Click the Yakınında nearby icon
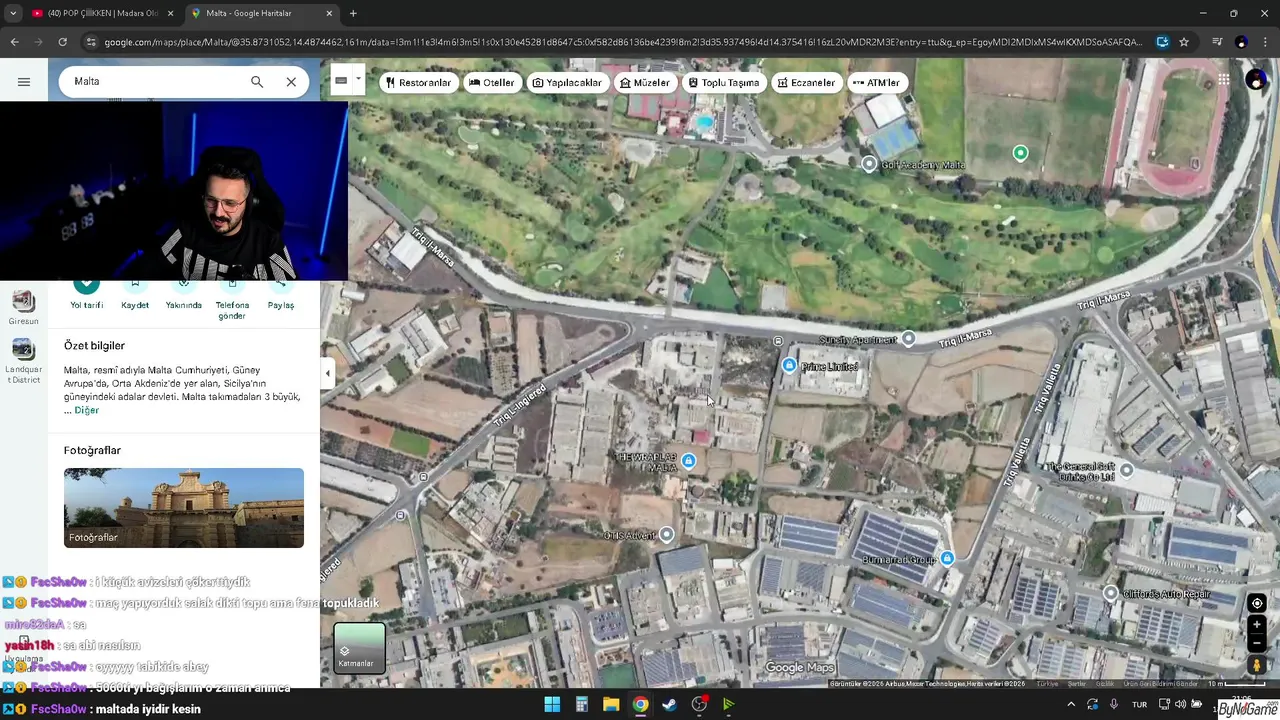1280x720 pixels. tap(184, 286)
